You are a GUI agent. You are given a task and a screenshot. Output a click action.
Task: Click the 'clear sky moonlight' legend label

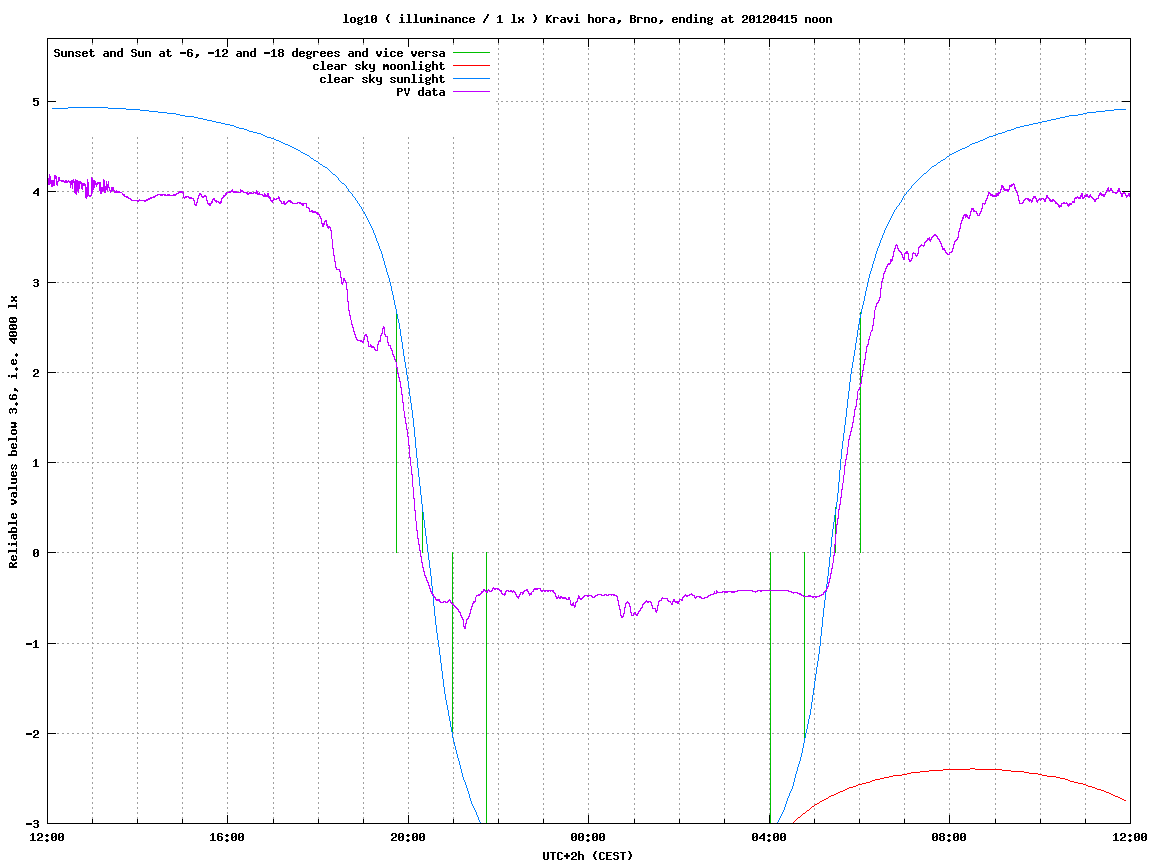click(x=379, y=66)
